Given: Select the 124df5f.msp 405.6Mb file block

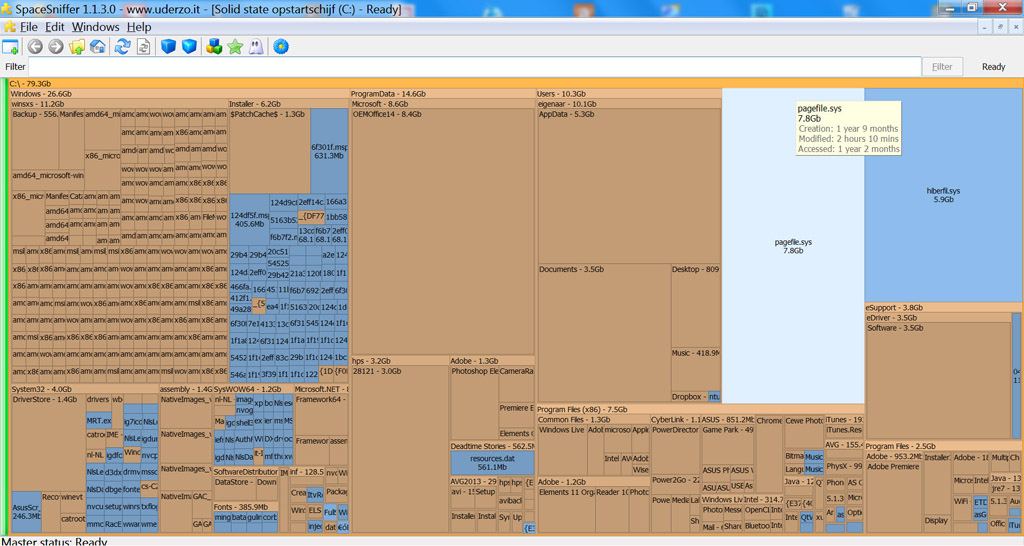Looking at the screenshot, I should (249, 219).
